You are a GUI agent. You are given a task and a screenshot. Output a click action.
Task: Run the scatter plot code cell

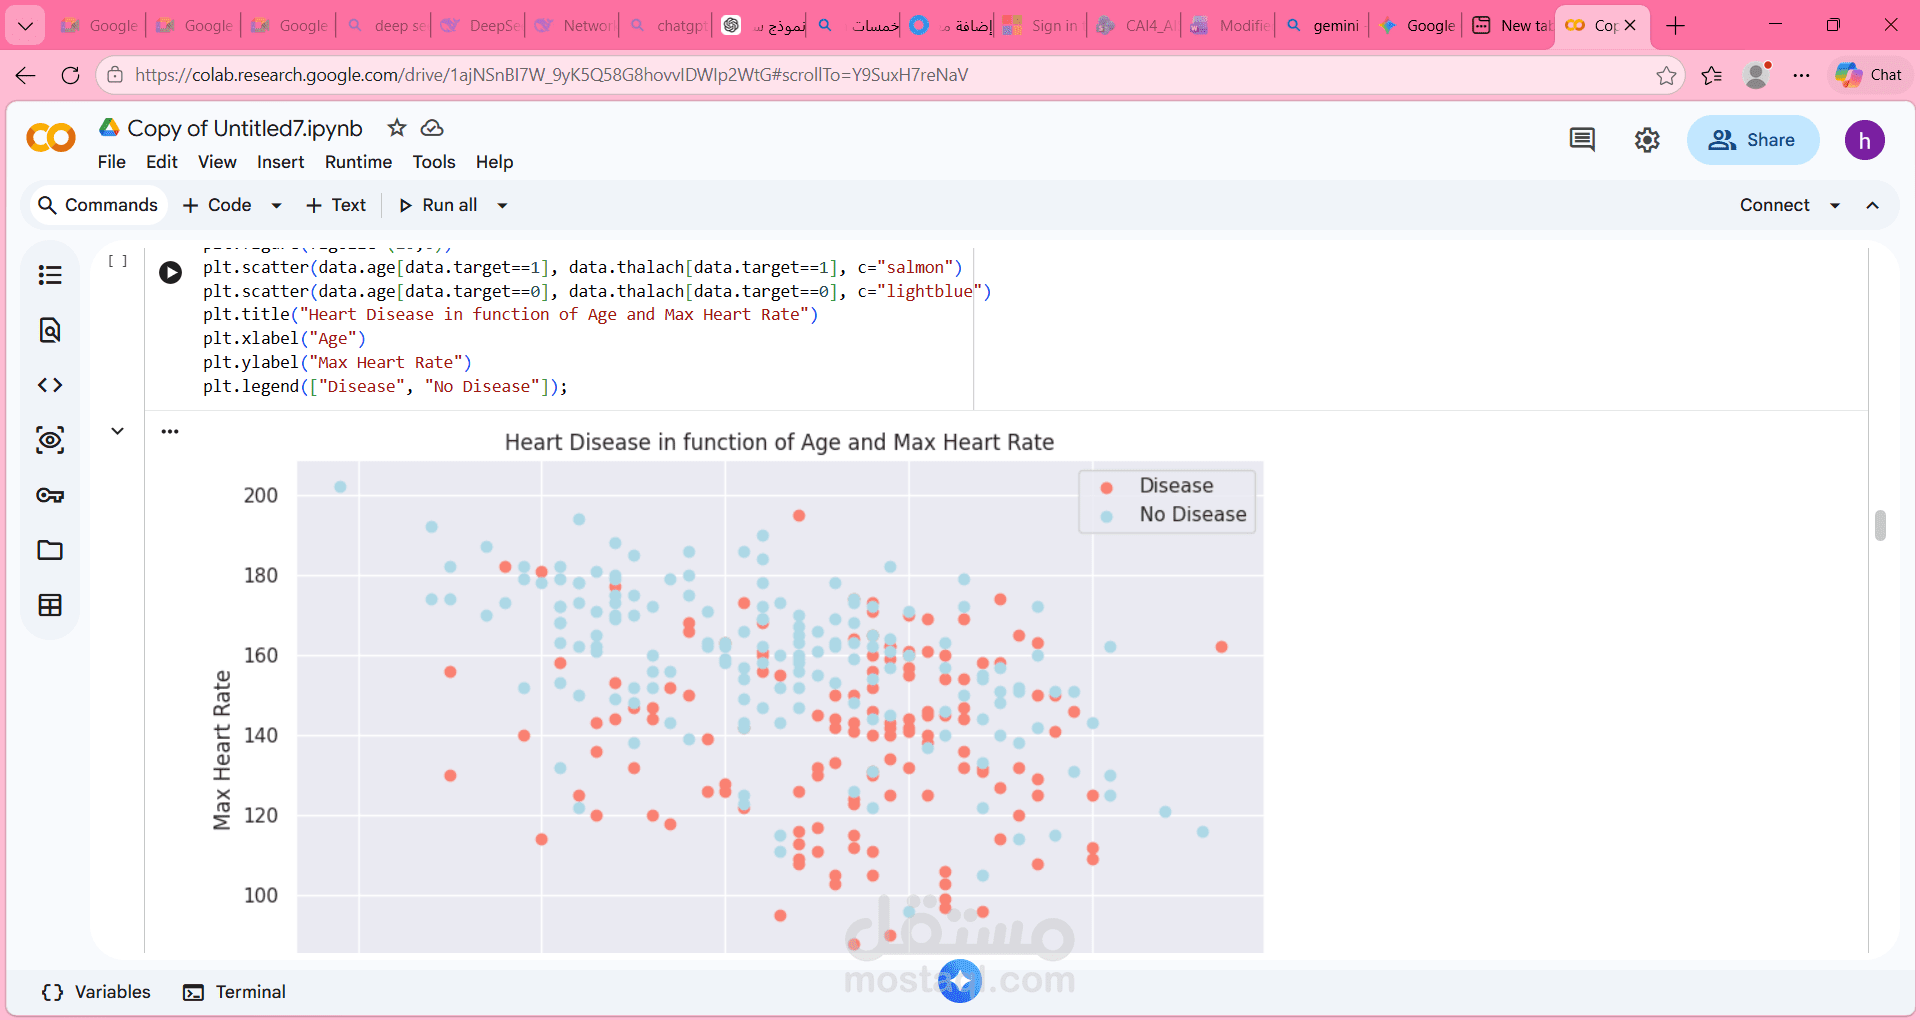click(x=170, y=272)
